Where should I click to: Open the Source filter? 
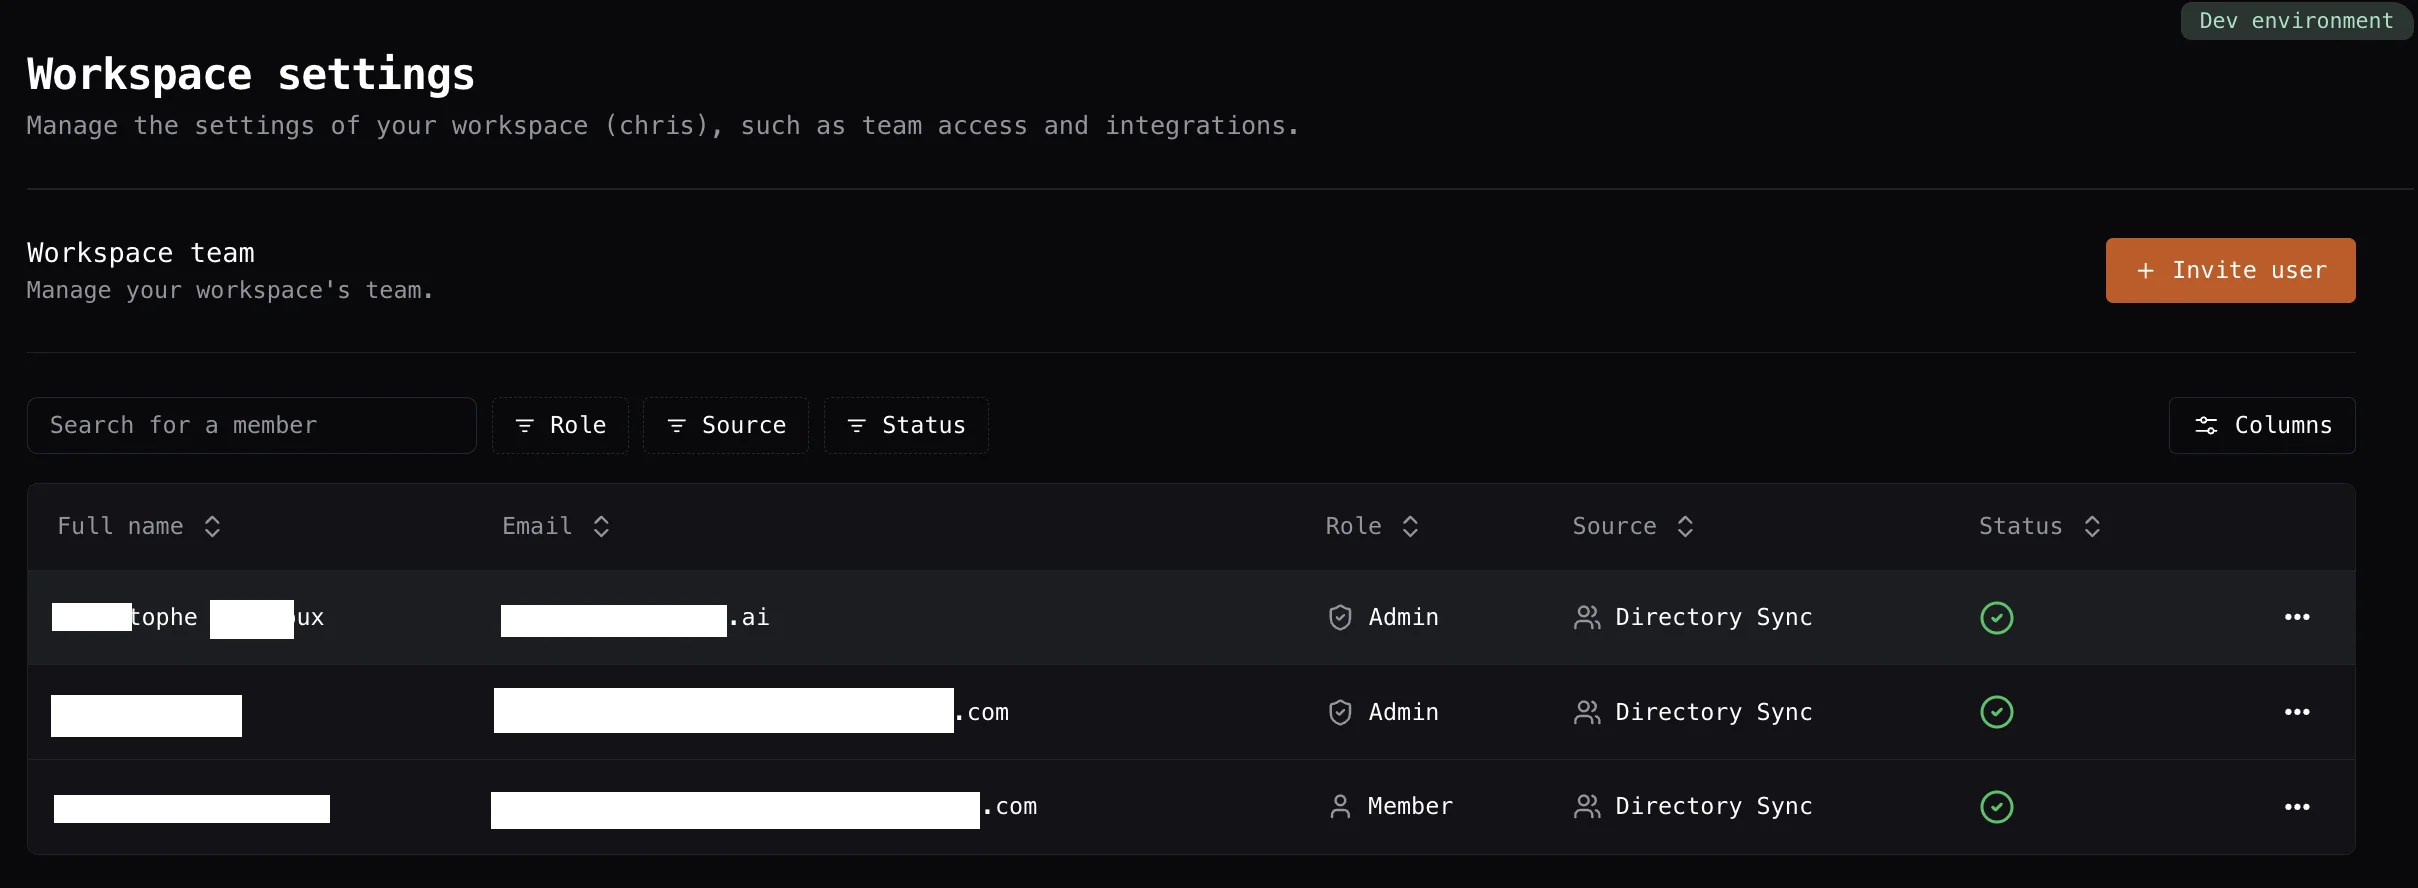click(726, 425)
